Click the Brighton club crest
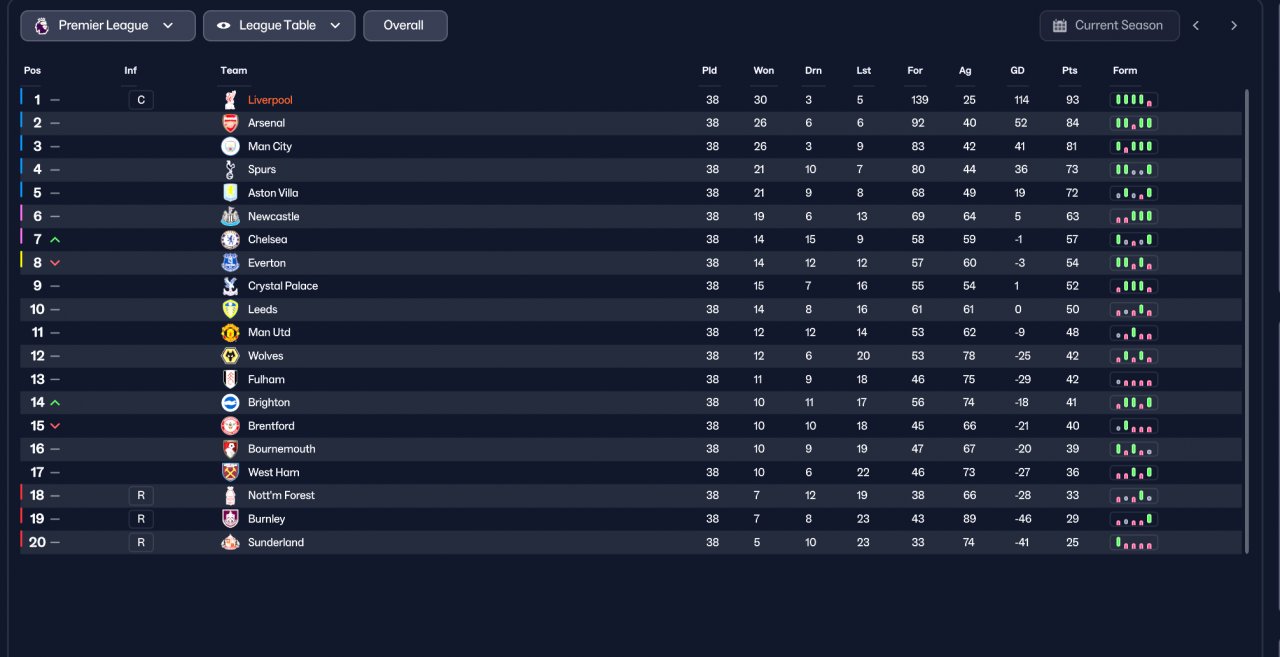The width and height of the screenshot is (1280, 657). pos(230,402)
